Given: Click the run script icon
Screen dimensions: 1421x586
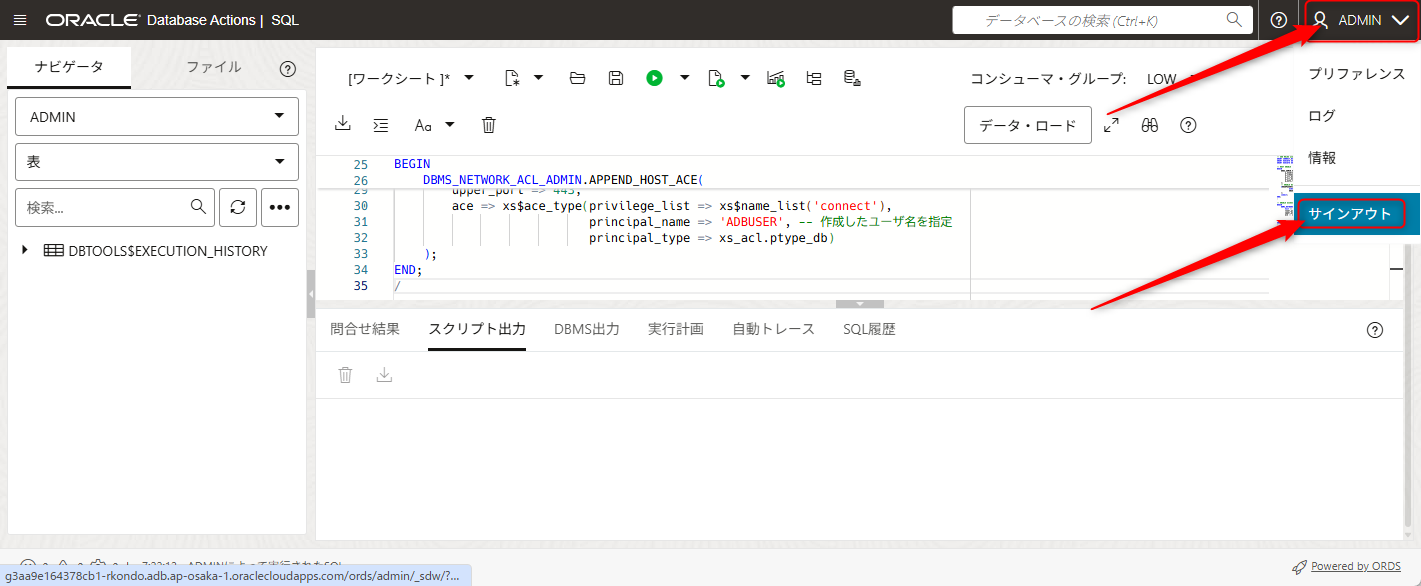Looking at the screenshot, I should click(x=716, y=78).
